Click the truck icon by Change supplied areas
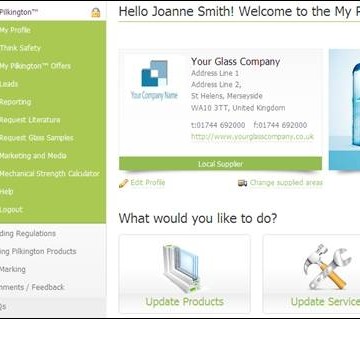The image size is (360, 360). click(242, 183)
